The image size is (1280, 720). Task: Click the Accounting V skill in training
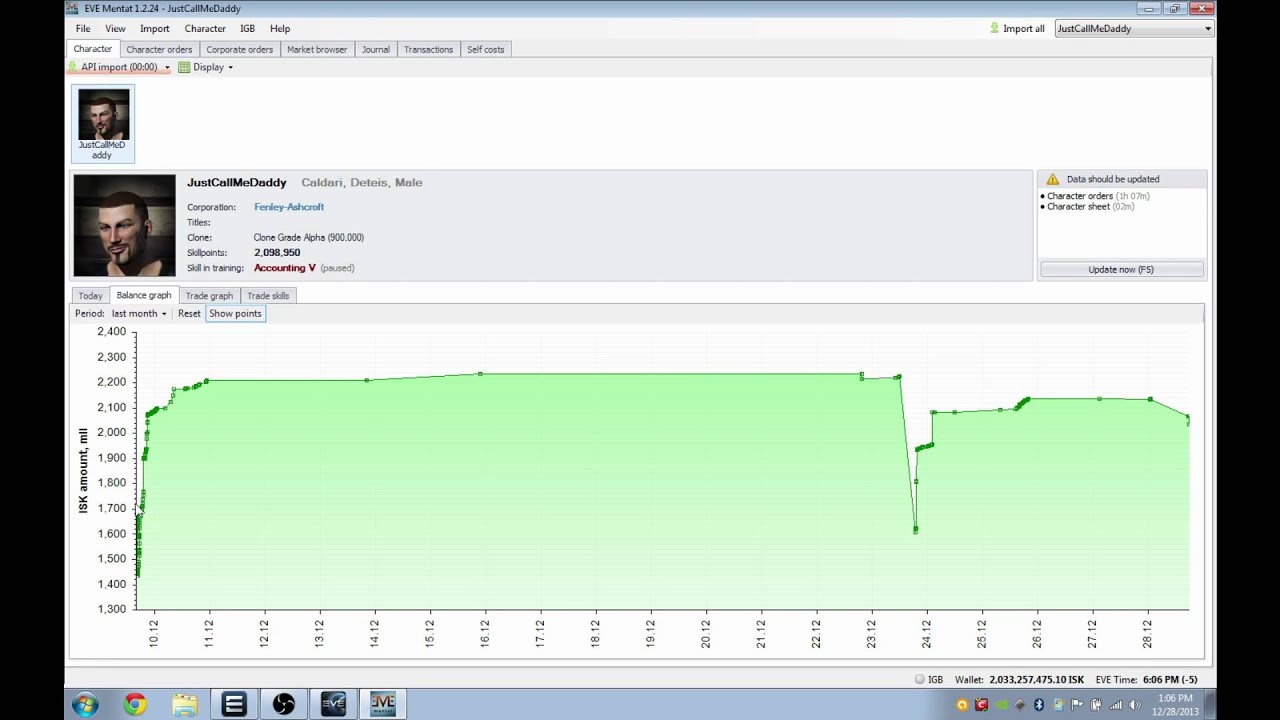tap(285, 268)
